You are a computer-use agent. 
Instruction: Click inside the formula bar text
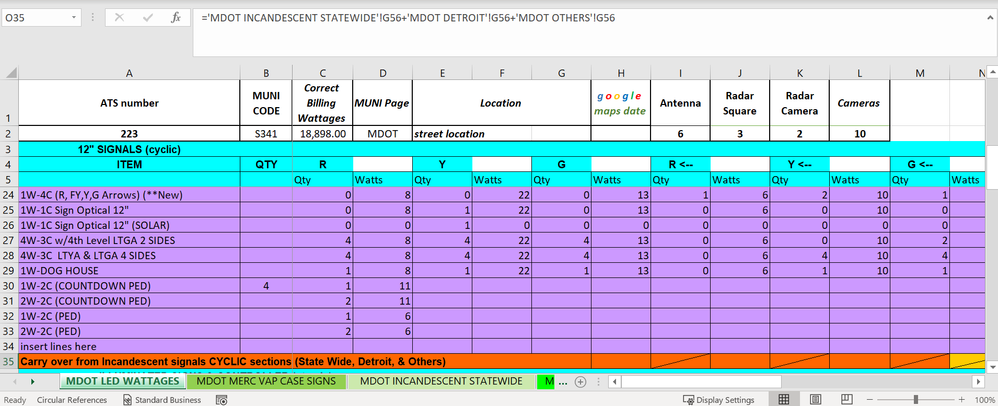(x=407, y=18)
